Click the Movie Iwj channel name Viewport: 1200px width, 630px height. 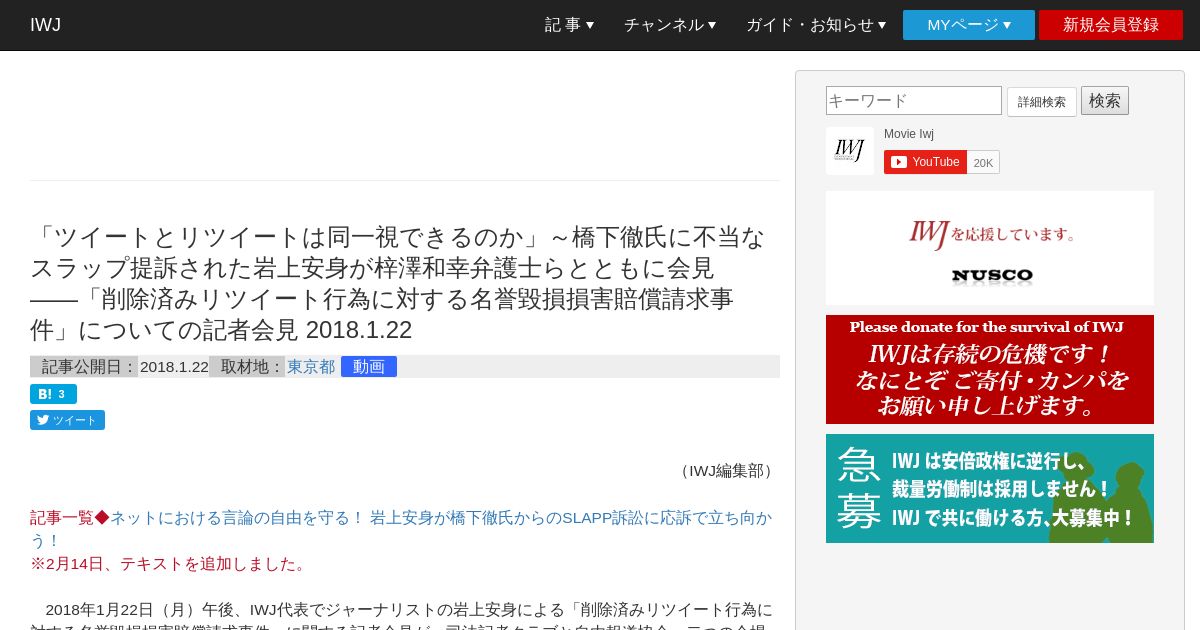click(909, 134)
